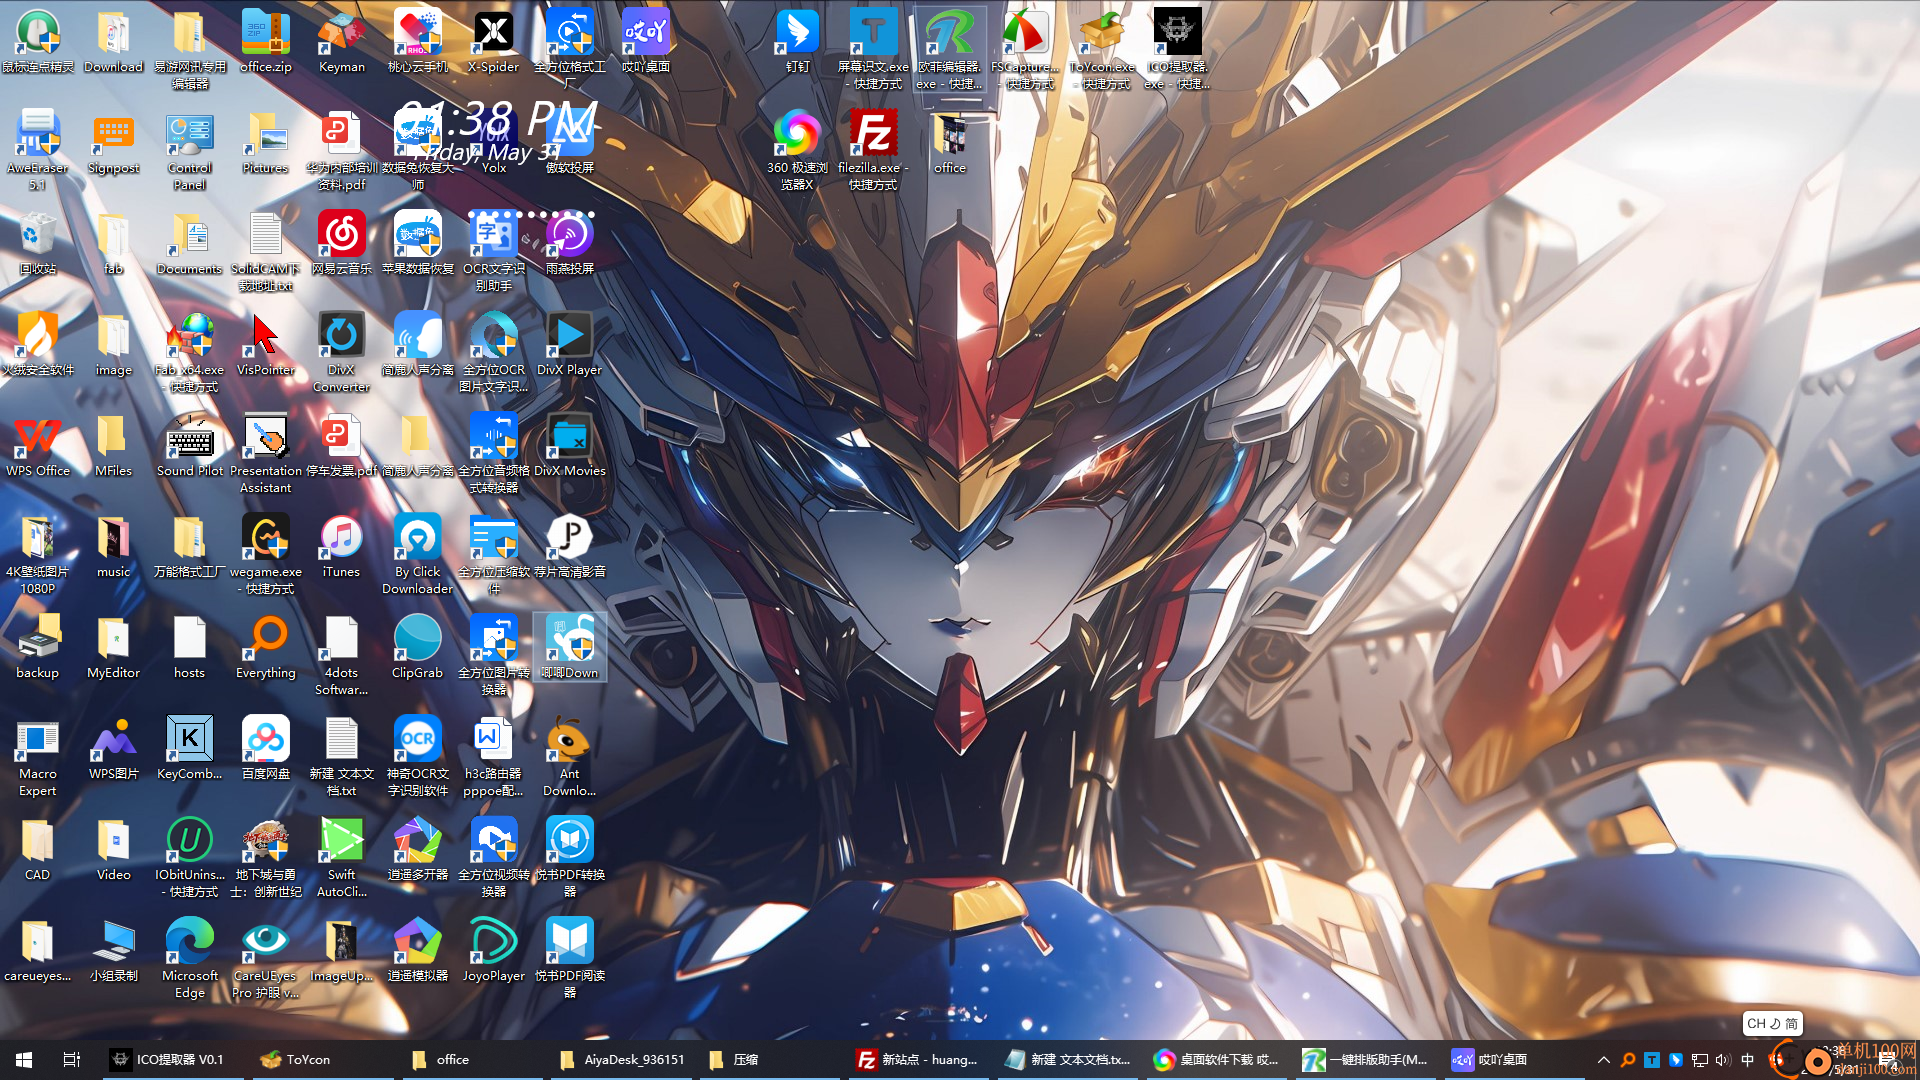Expand hidden system tray icons
Image resolution: width=1920 pixels, height=1080 pixels.
point(1604,1060)
